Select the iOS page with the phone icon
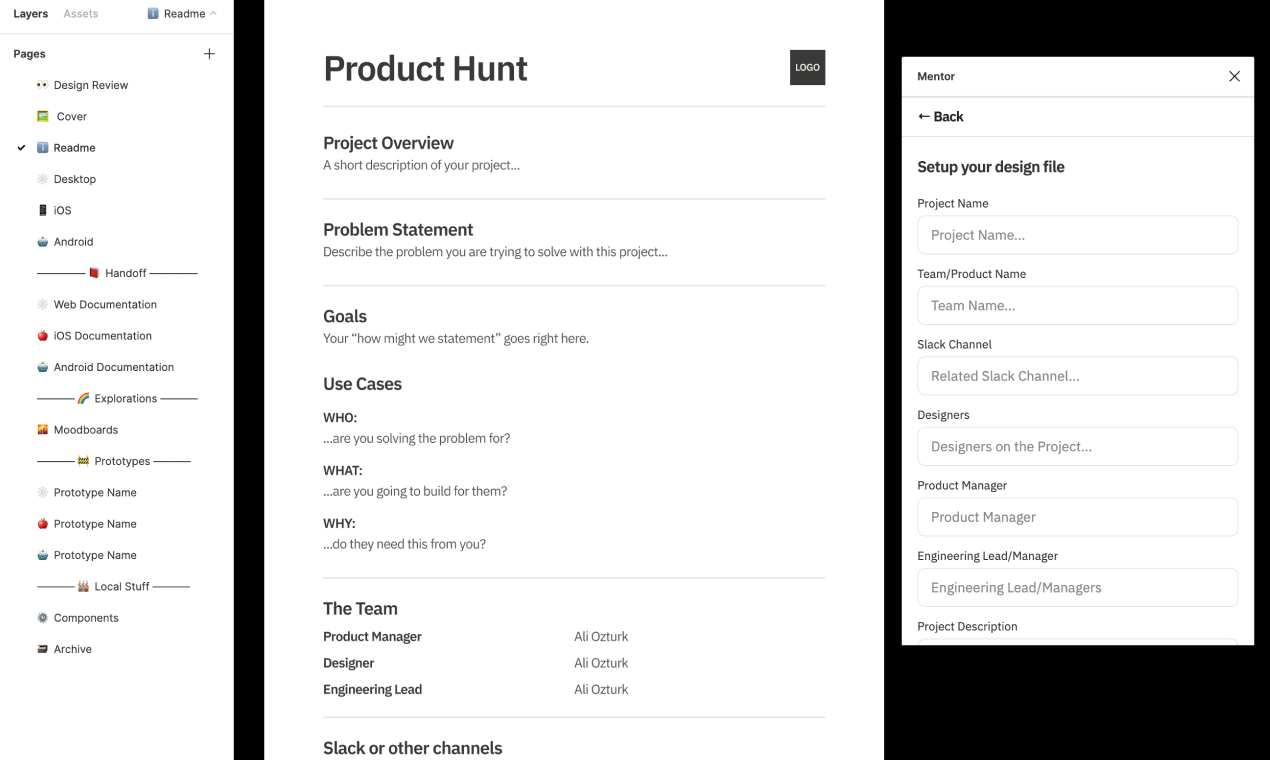The width and height of the screenshot is (1270, 760). tap(41, 210)
